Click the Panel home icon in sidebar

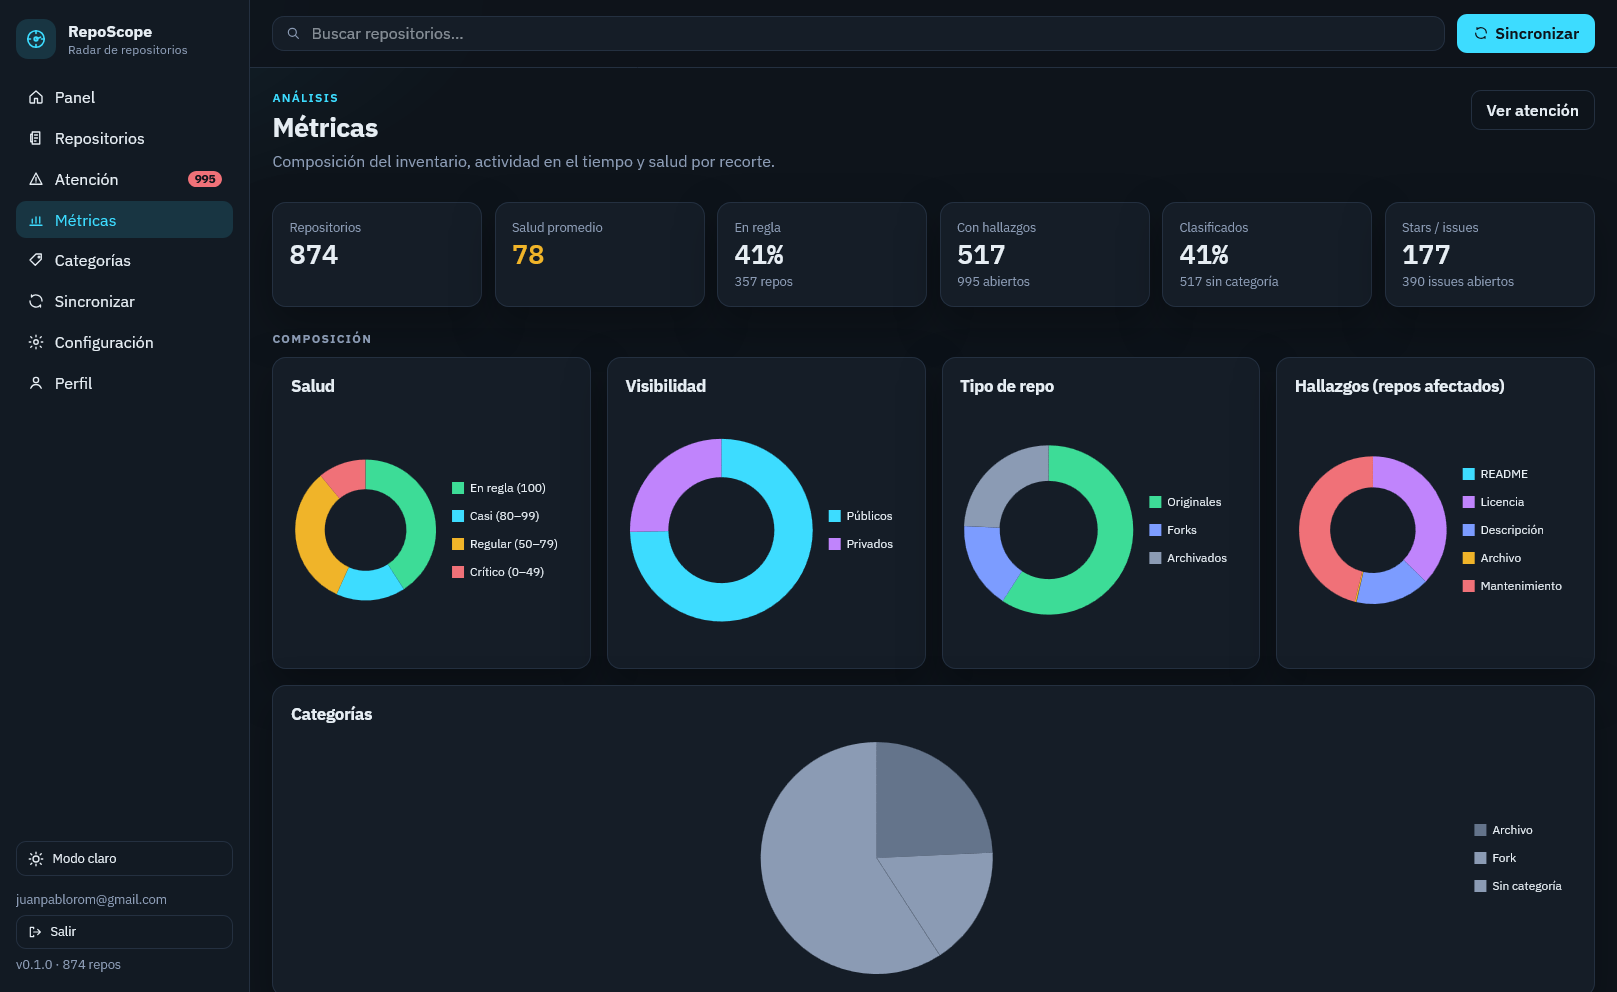click(36, 98)
